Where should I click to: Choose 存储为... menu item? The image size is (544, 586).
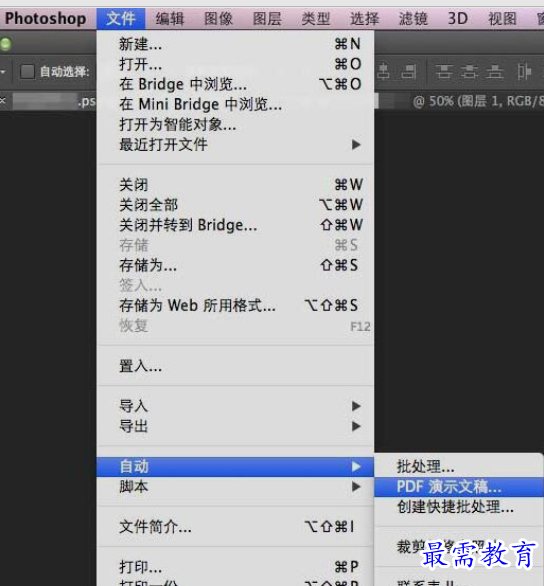235,265
